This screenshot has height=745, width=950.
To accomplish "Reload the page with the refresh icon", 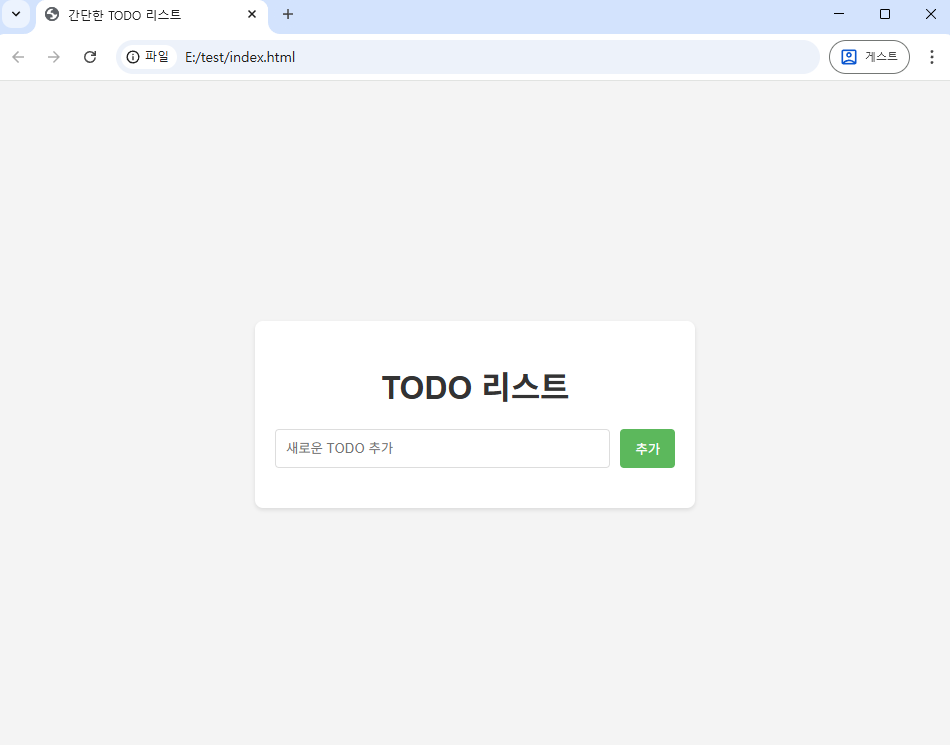I will coord(90,57).
